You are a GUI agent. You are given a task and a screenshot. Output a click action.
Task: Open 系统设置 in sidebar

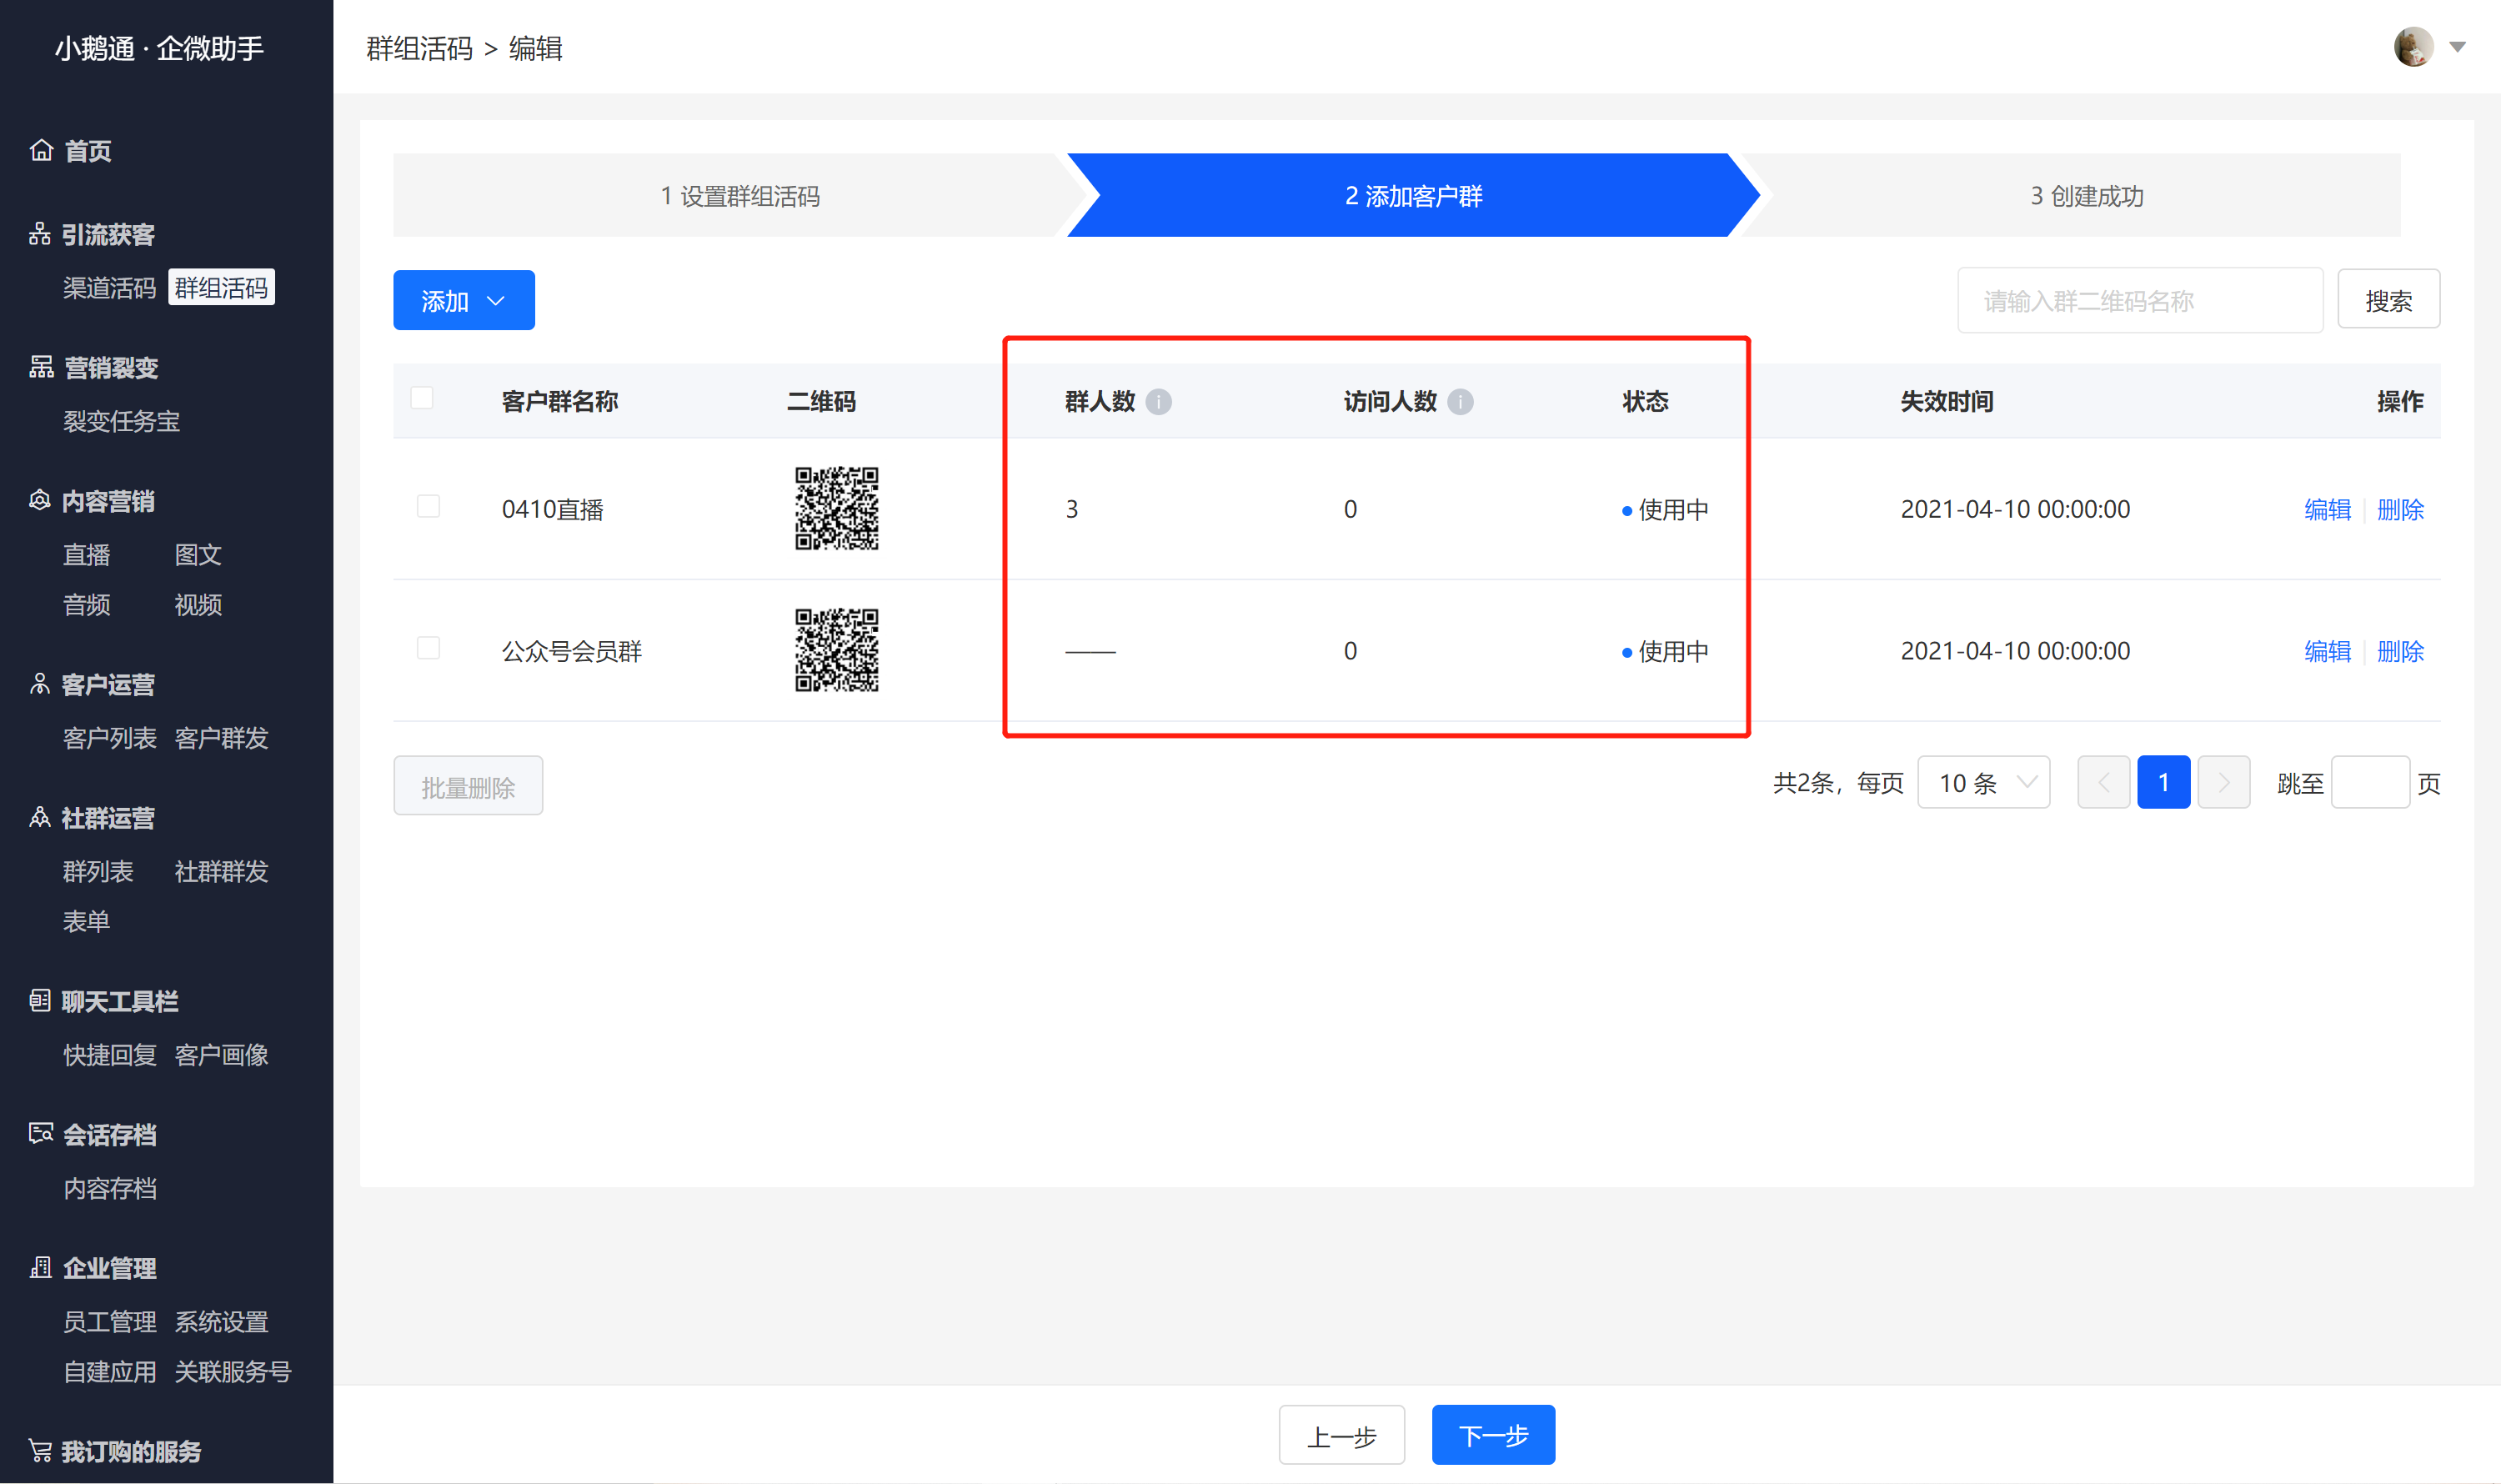221,1321
